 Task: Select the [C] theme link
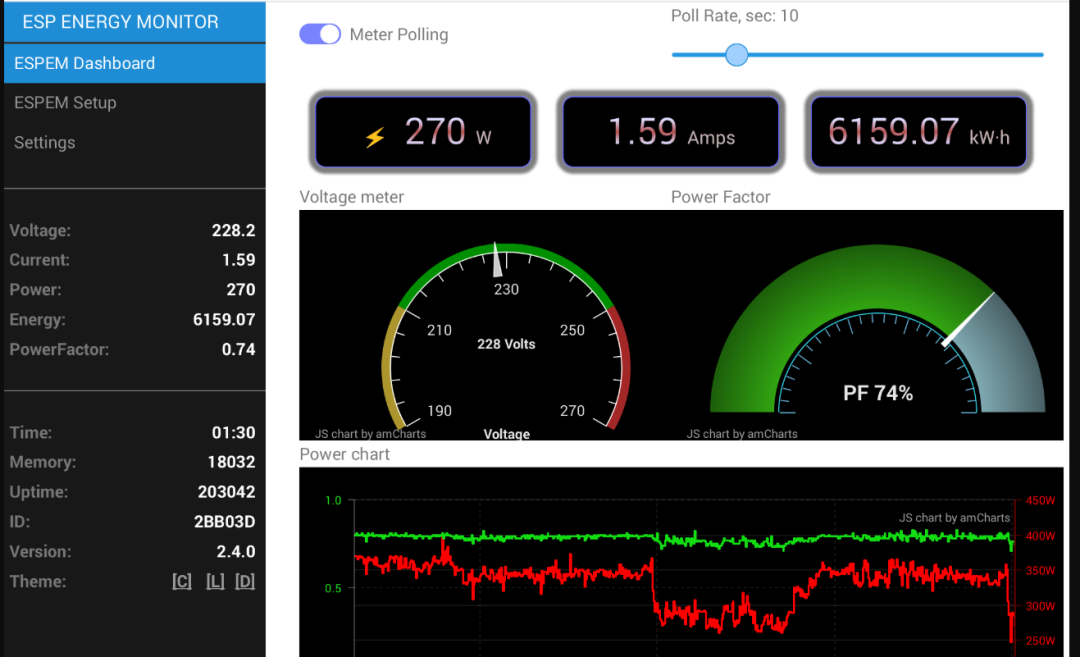click(x=182, y=581)
